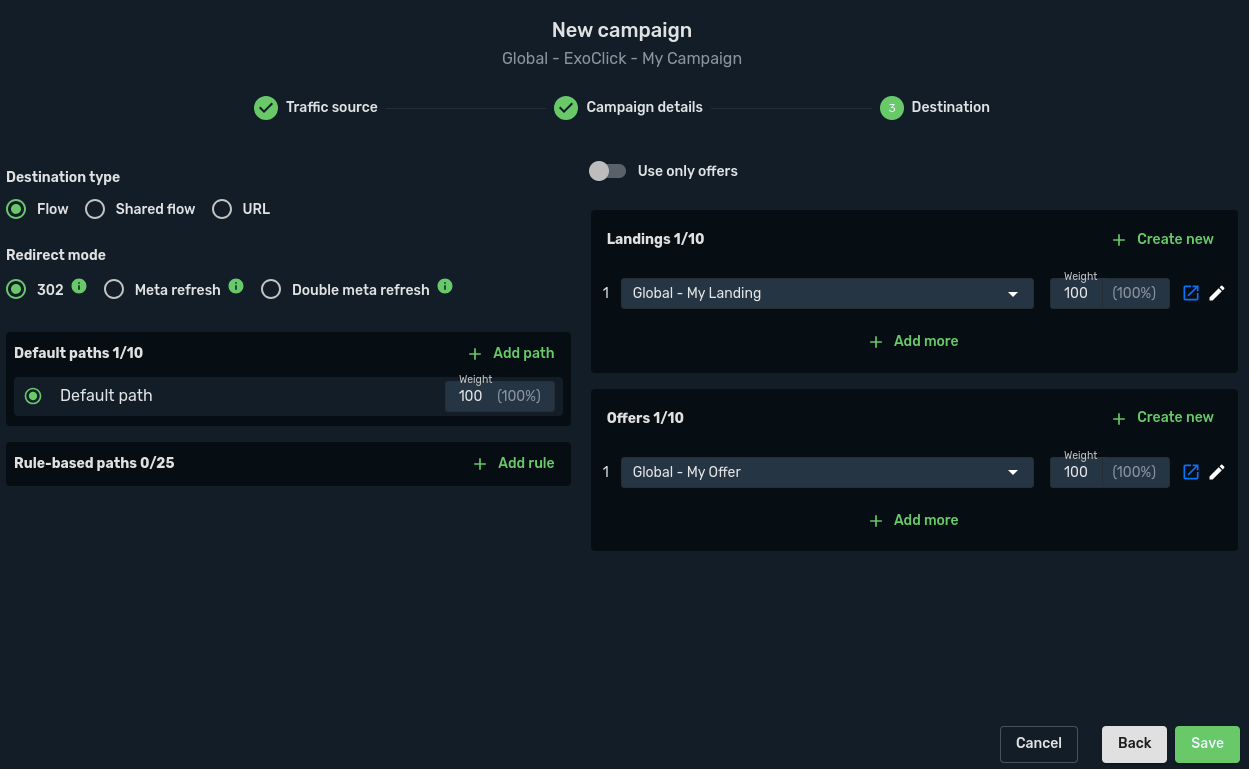Click Traffic source green checkmark step icon
This screenshot has width=1249, height=769.
266,108
